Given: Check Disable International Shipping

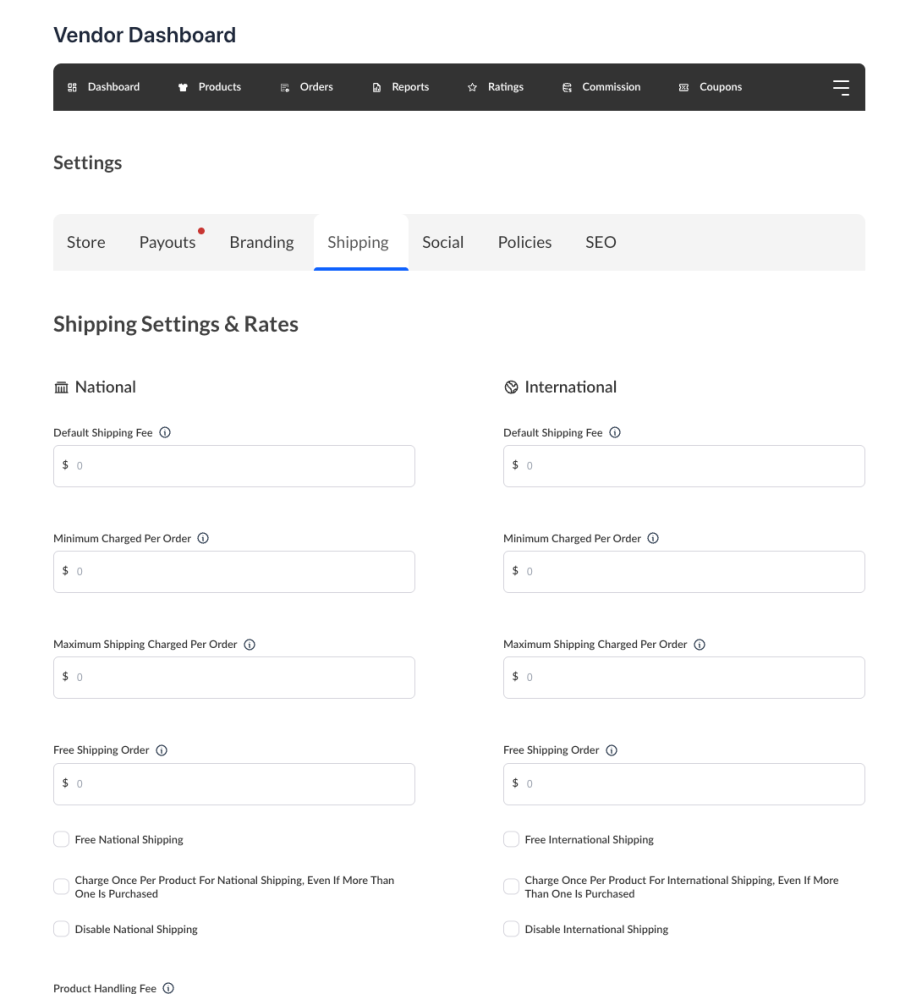Looking at the screenshot, I should coord(511,929).
